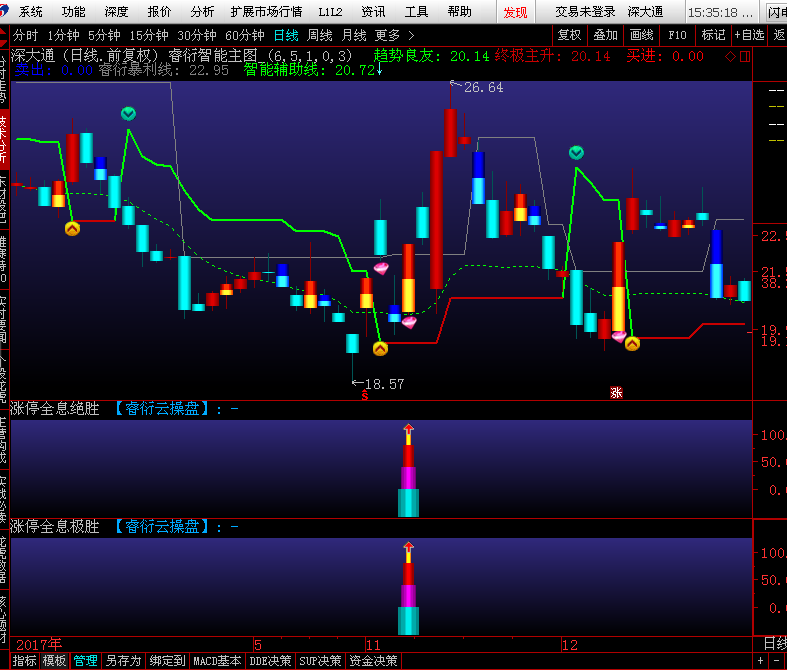Open the 分析 menu
The width and height of the screenshot is (787, 670).
tap(202, 12)
